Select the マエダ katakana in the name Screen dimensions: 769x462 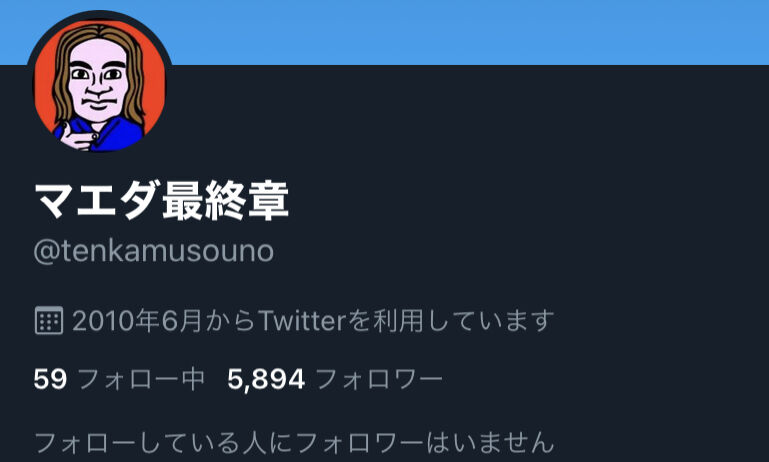[x=97, y=201]
